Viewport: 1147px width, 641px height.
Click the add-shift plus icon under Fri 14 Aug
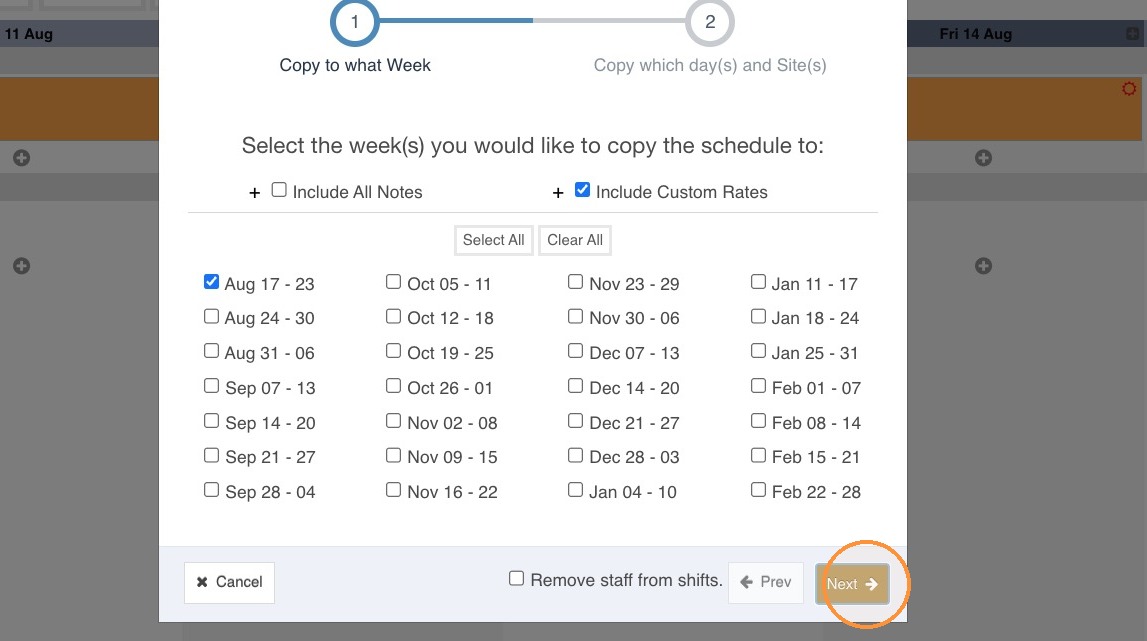(x=983, y=158)
